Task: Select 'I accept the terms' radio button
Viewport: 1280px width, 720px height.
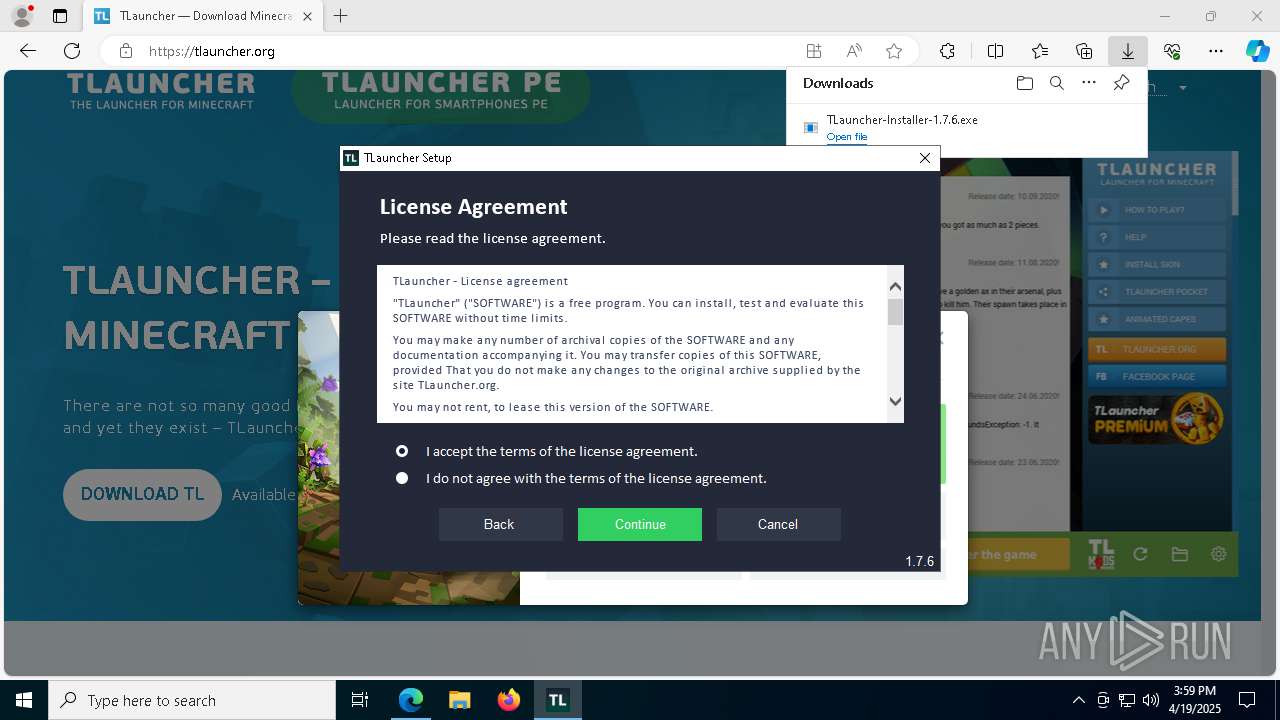Action: click(402, 451)
